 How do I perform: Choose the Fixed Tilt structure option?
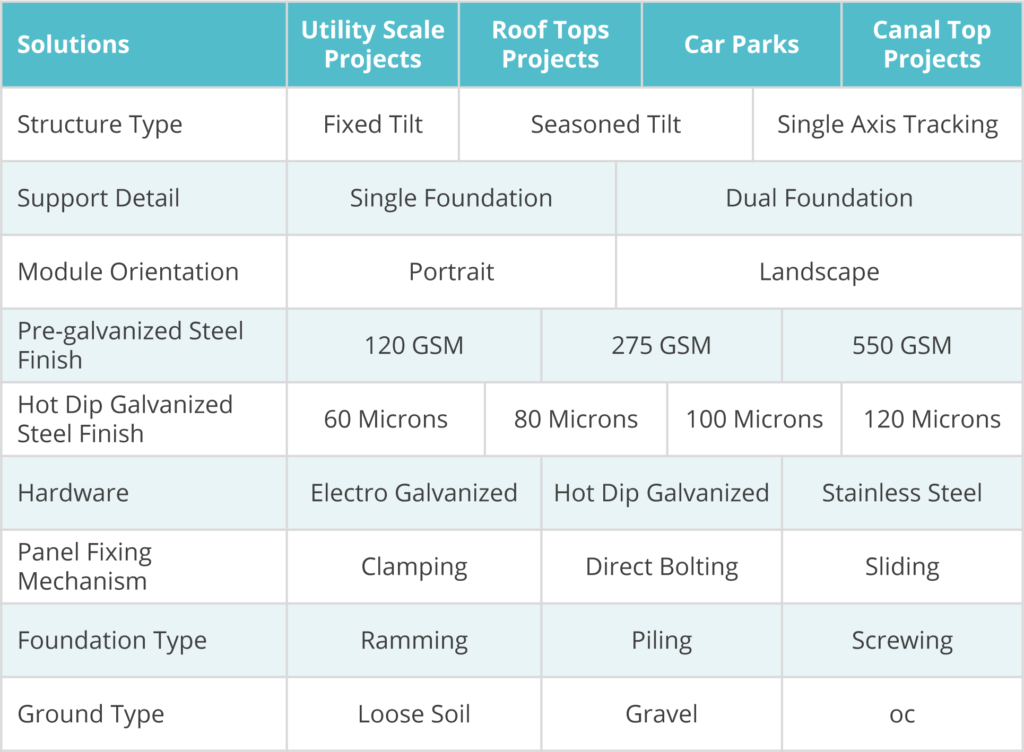coord(373,125)
